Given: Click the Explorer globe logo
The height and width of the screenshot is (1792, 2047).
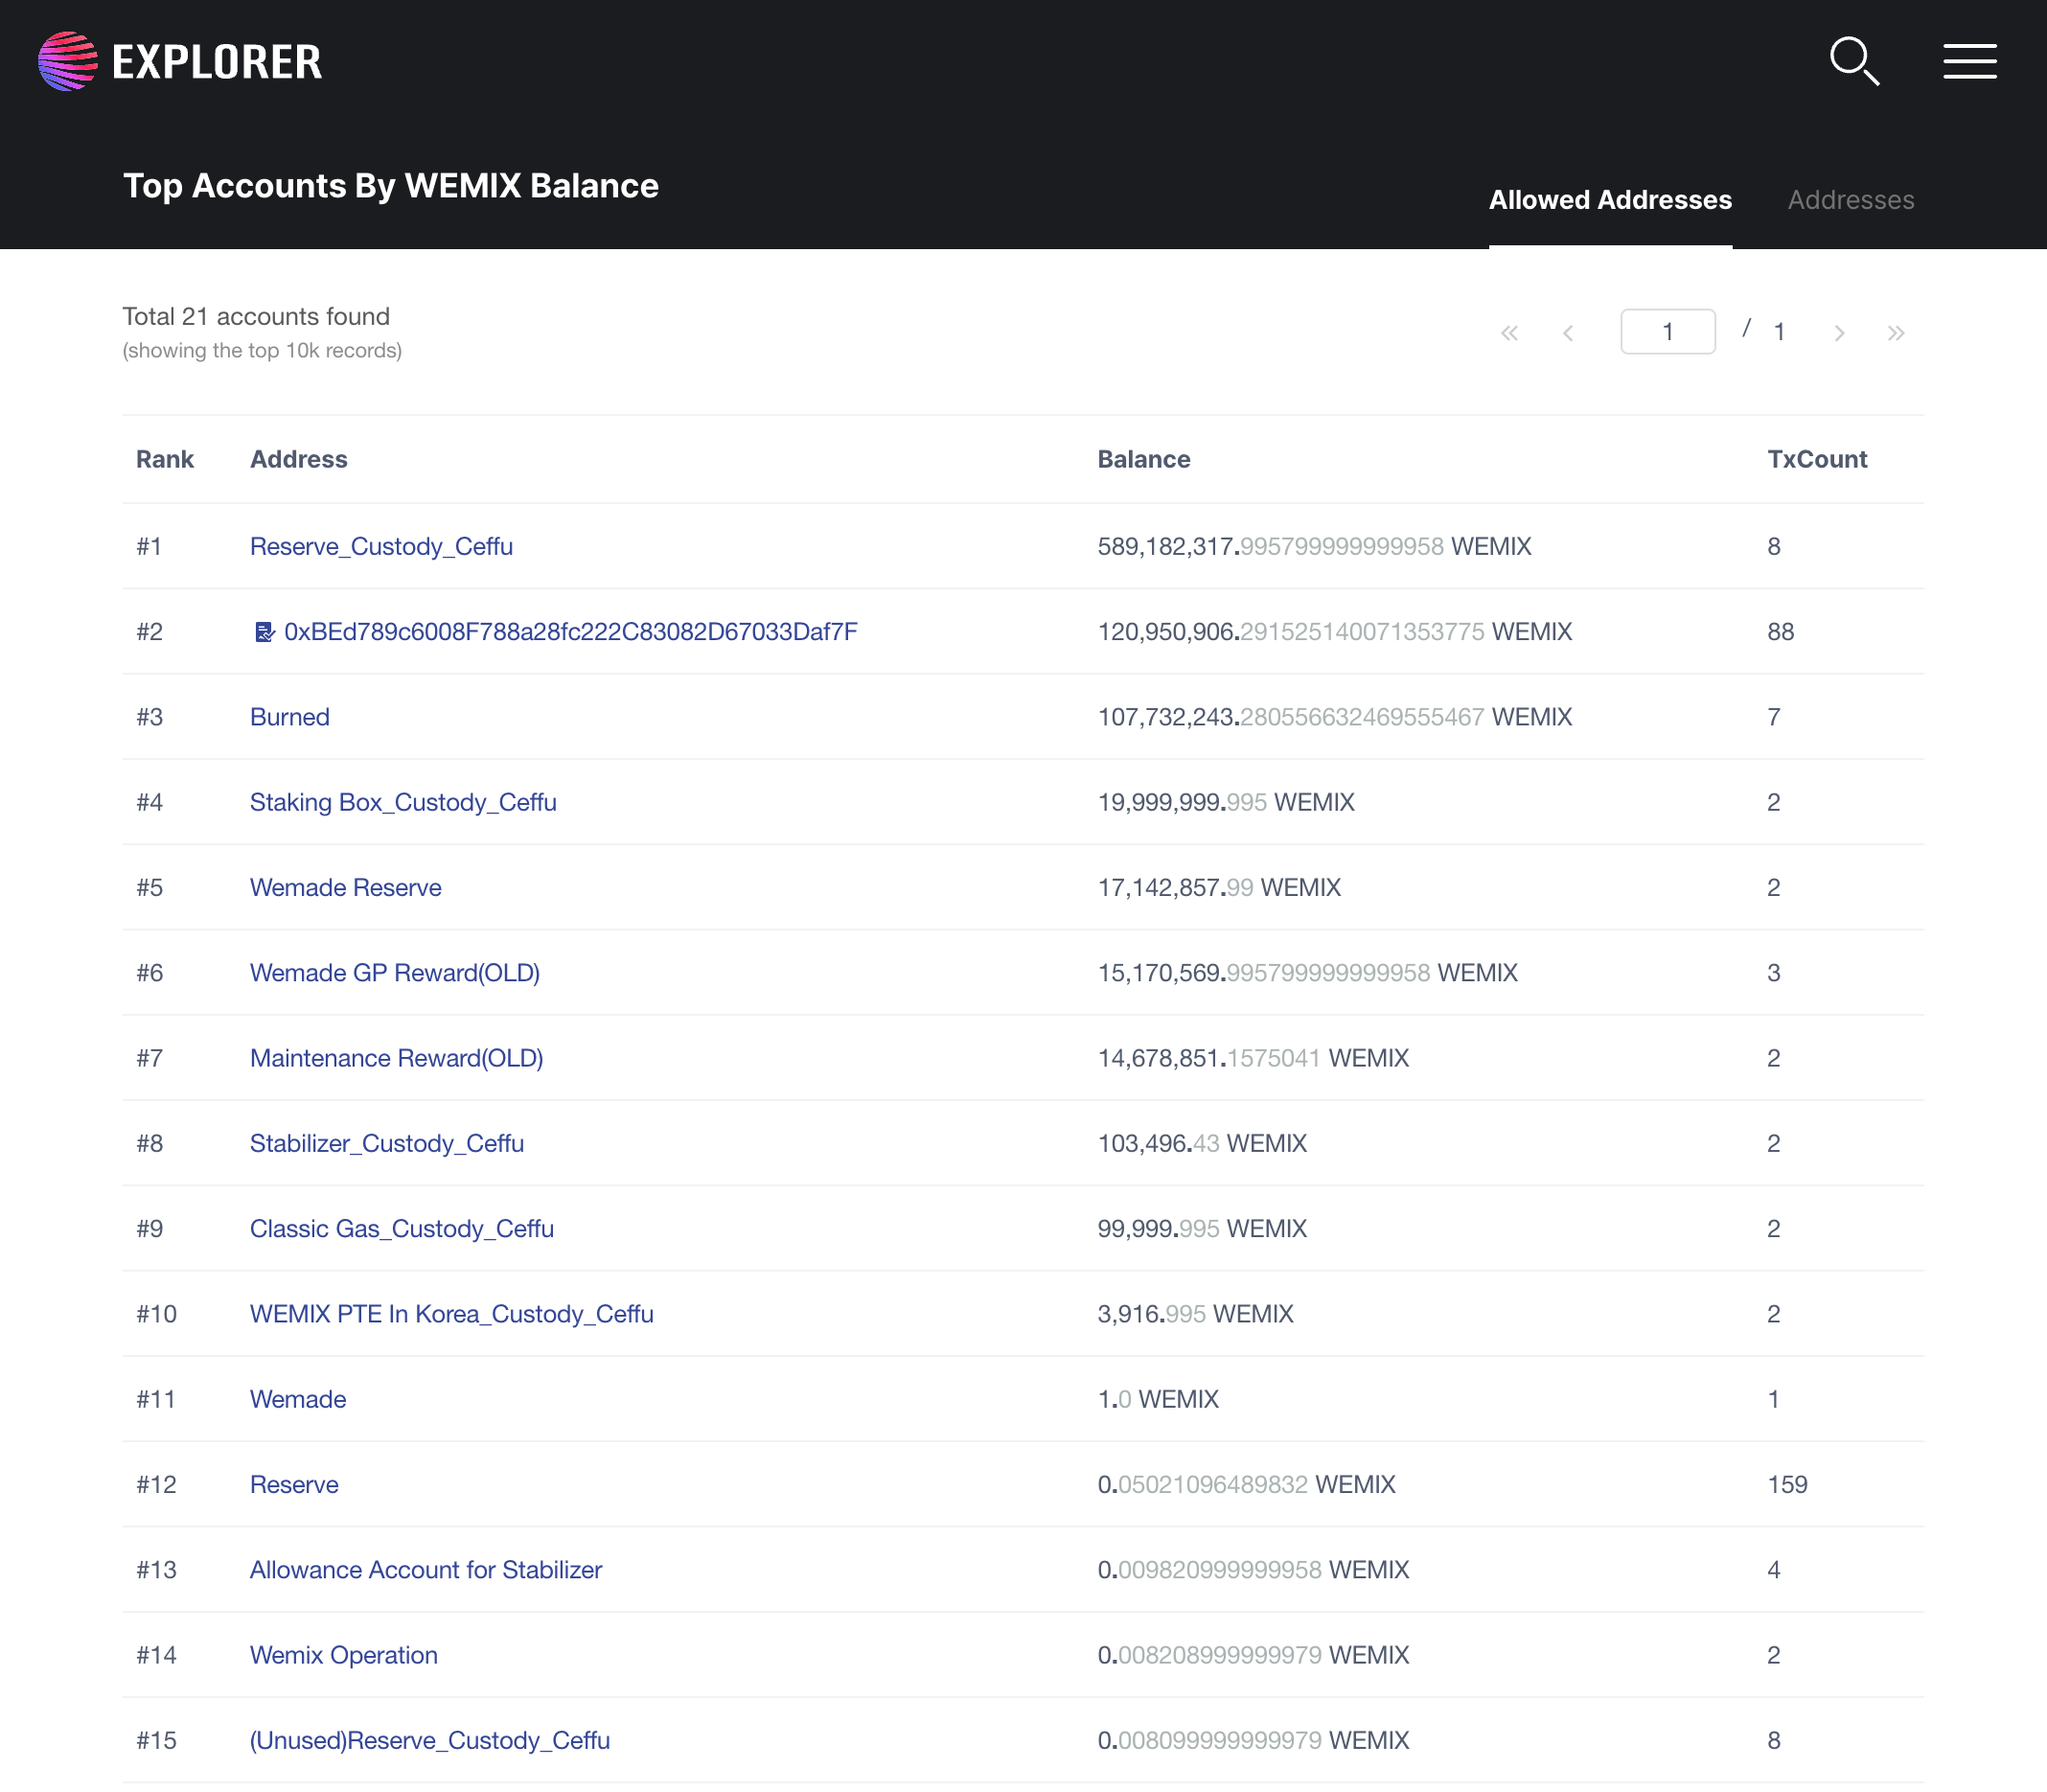Looking at the screenshot, I should (x=67, y=61).
